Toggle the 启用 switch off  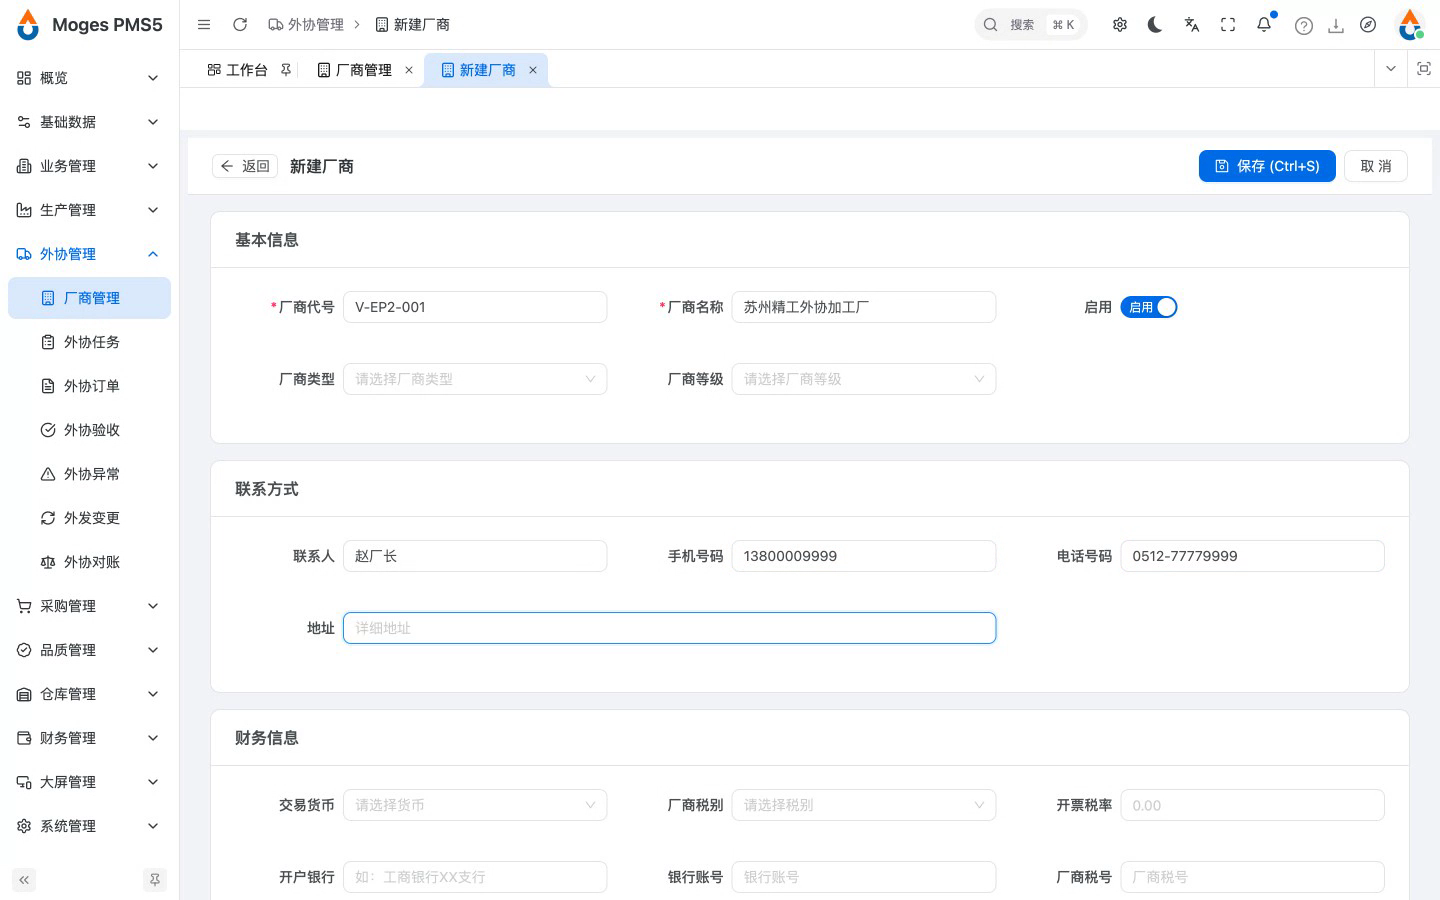tap(1149, 307)
